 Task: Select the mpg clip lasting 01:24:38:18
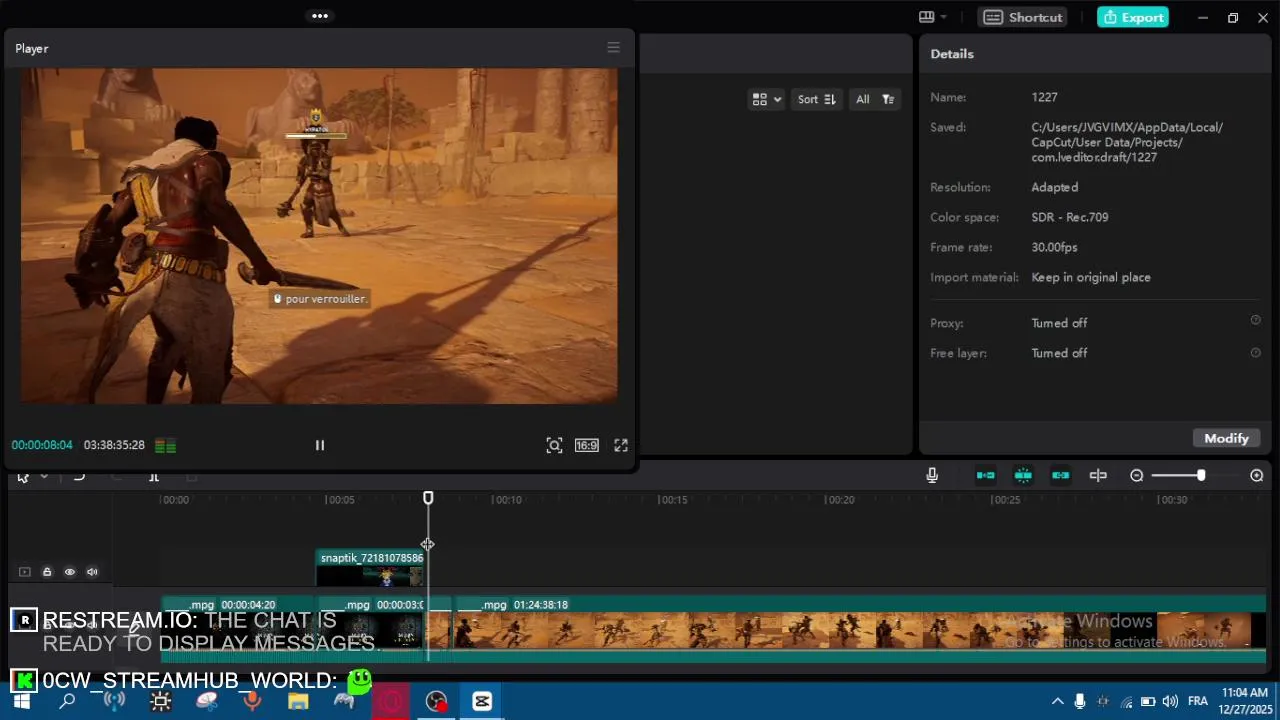point(861,628)
